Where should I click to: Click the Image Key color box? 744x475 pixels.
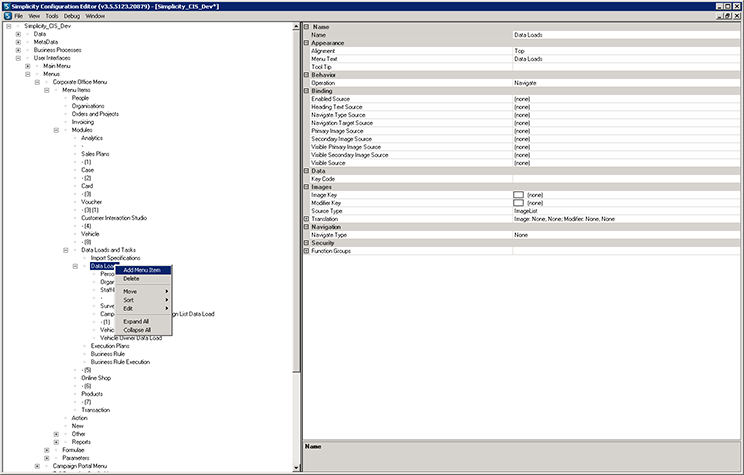[519, 195]
